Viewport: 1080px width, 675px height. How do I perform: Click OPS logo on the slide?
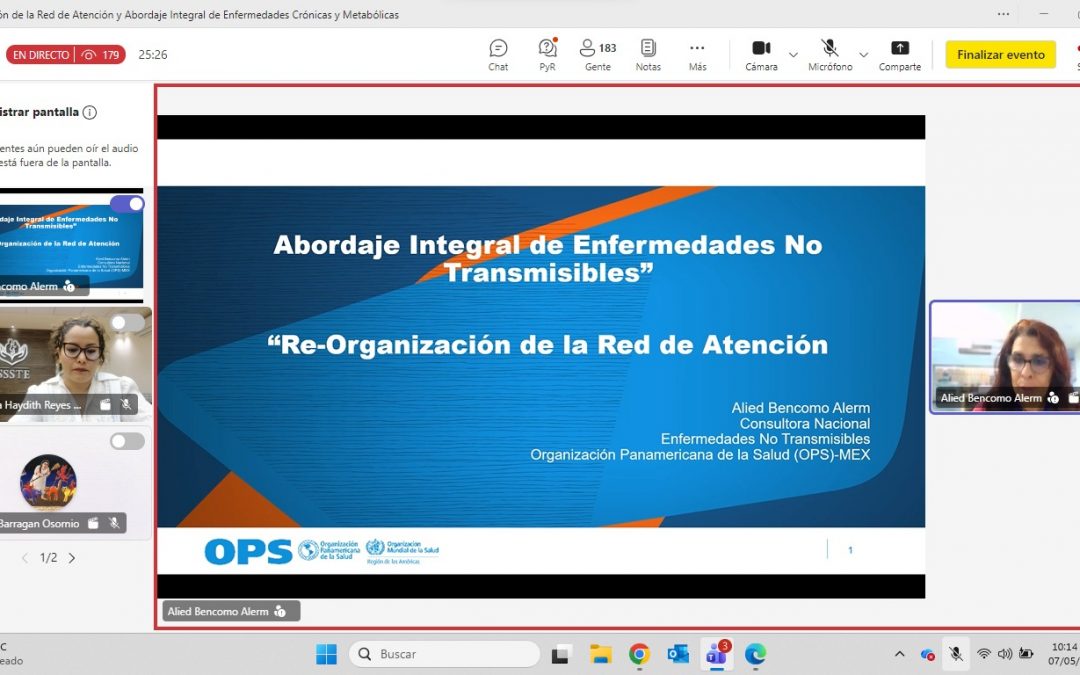[x=249, y=552]
